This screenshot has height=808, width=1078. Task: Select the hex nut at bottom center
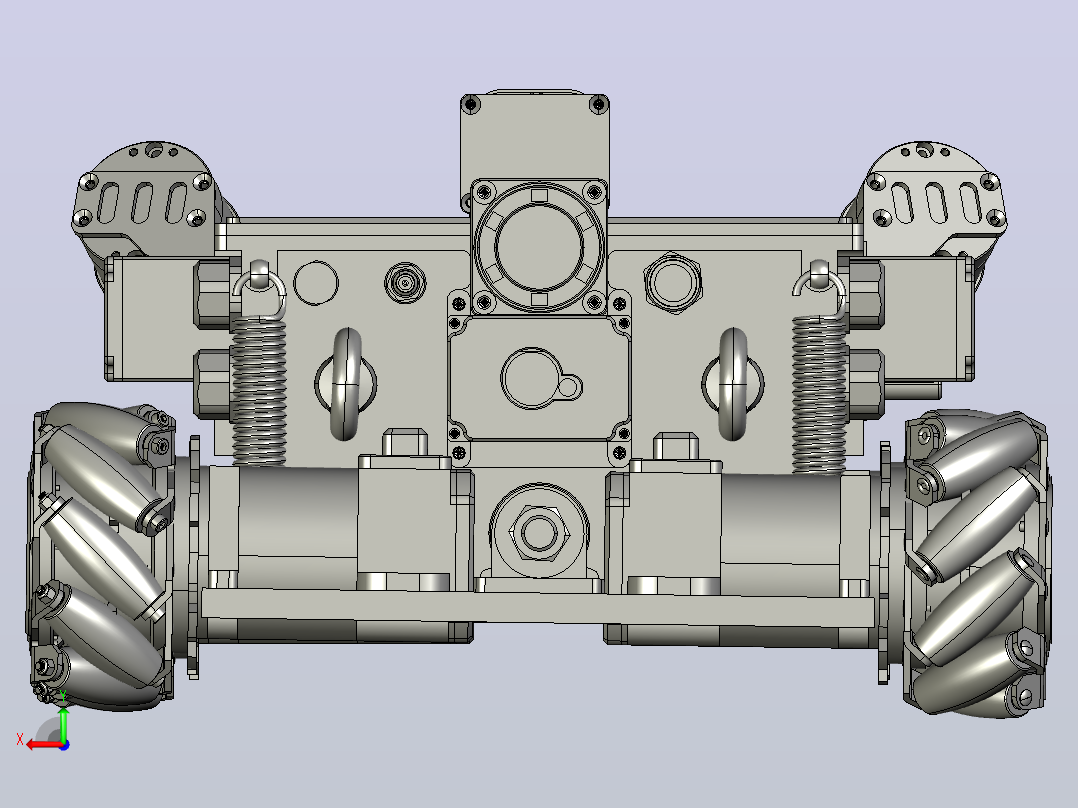tap(540, 532)
